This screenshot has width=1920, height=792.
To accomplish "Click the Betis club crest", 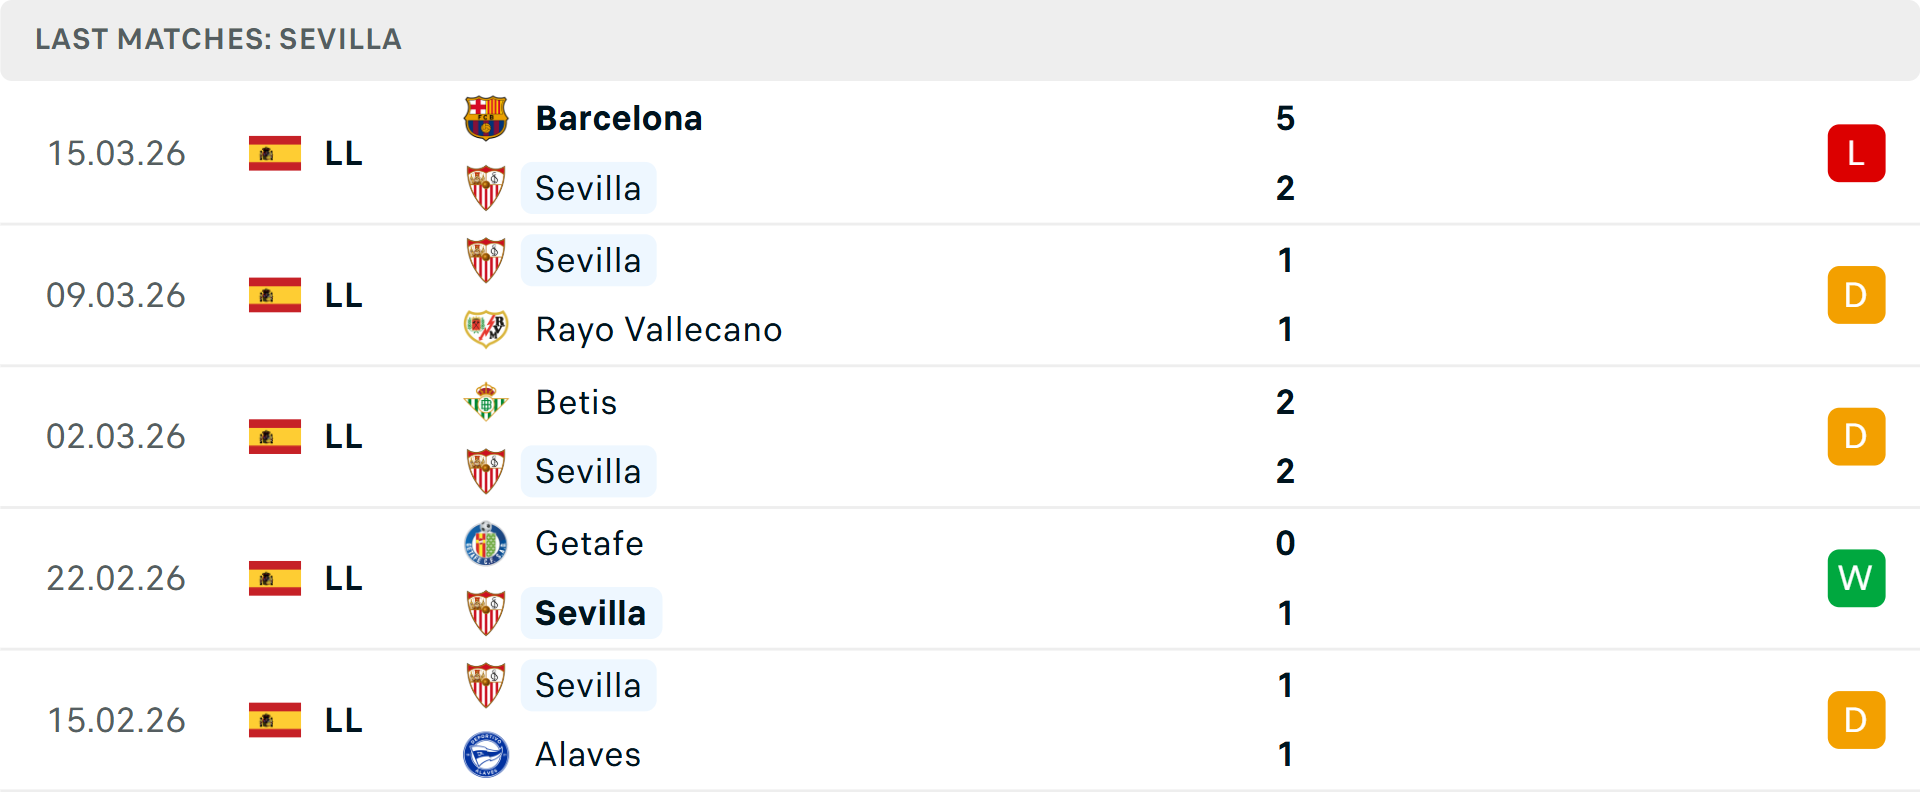I will click(x=487, y=402).
